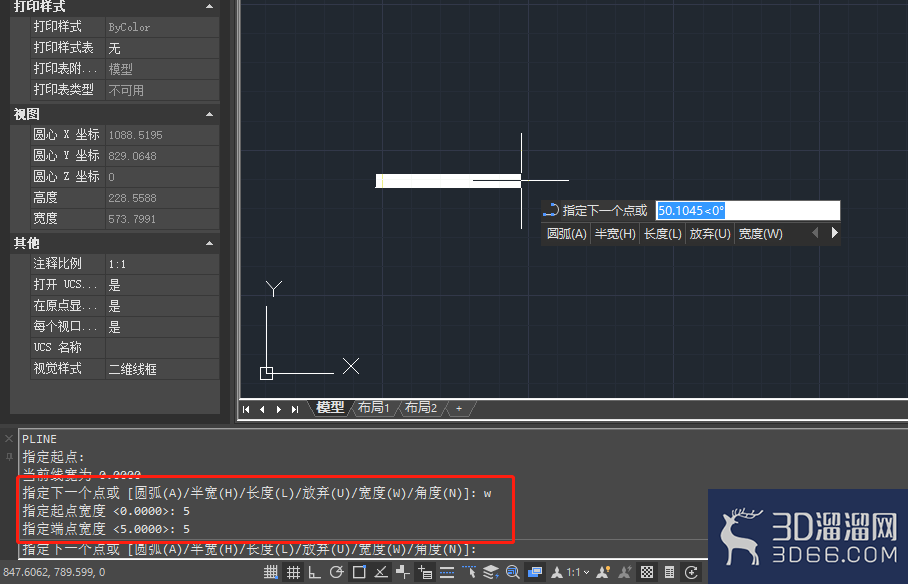Click 圆心 Y 坐标 value 829.0648
The image size is (908, 584).
(162, 156)
